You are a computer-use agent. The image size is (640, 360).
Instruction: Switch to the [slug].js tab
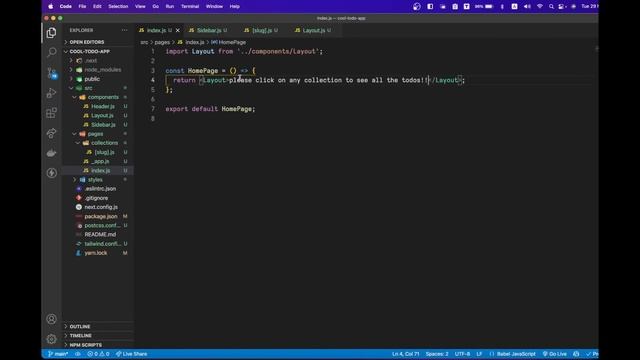click(261, 31)
